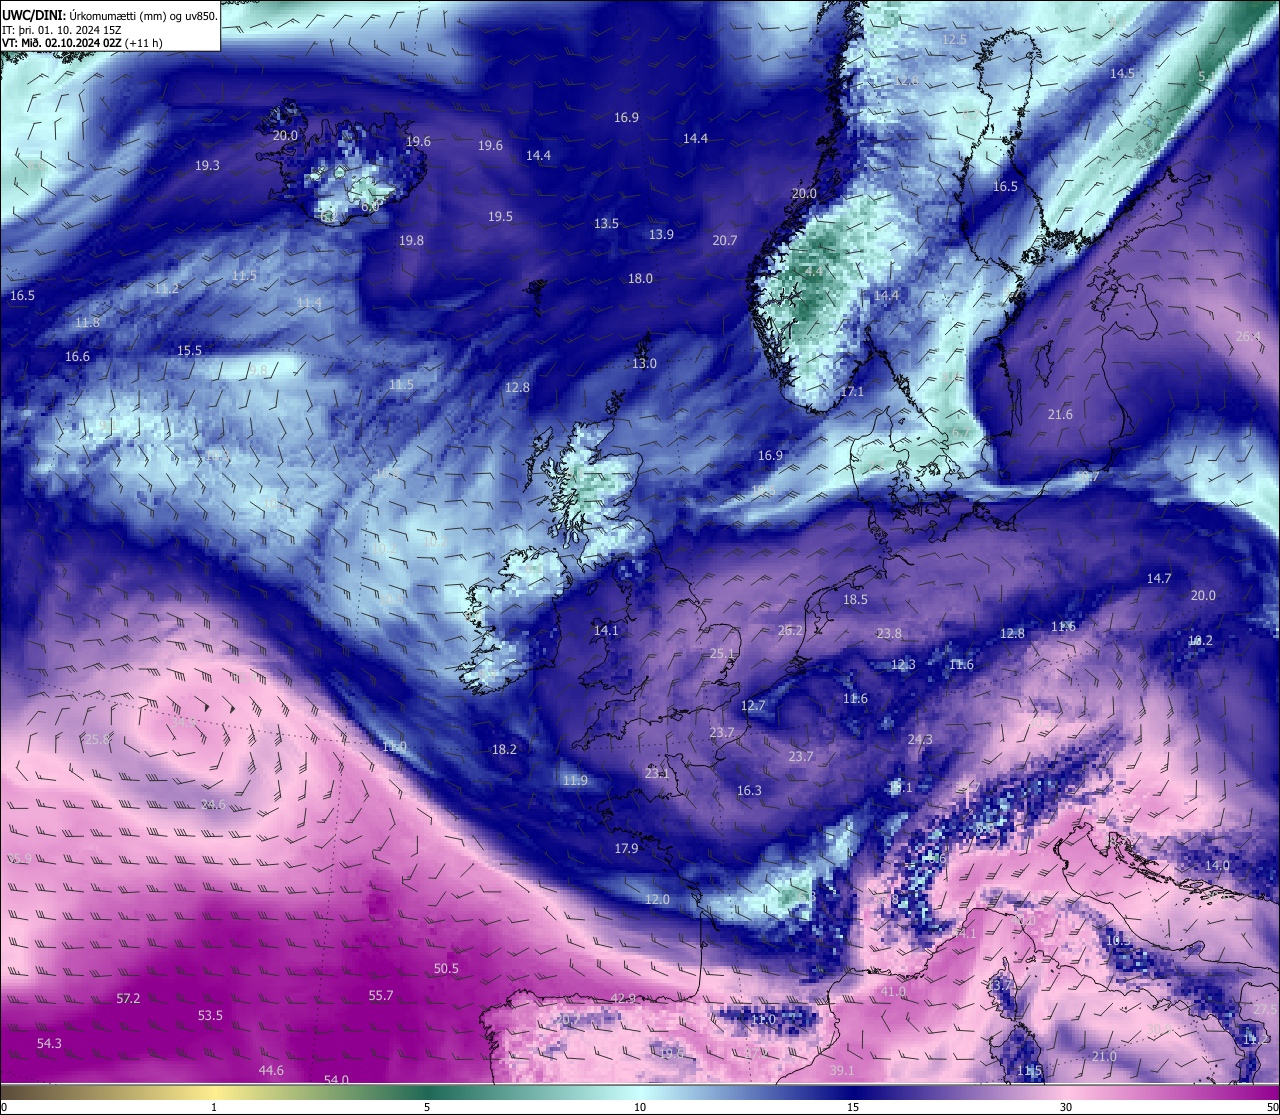The height and width of the screenshot is (1115, 1280).
Task: Click the 19.3 value label
Action: pyautogui.click(x=207, y=165)
